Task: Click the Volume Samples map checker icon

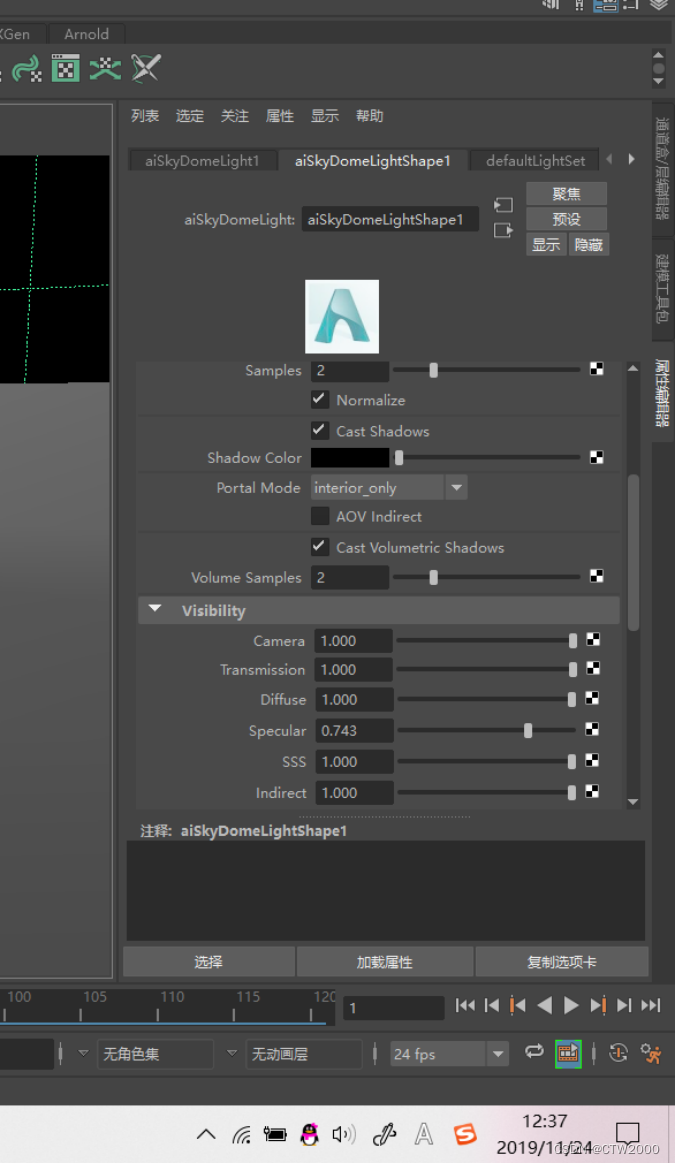Action: [596, 576]
